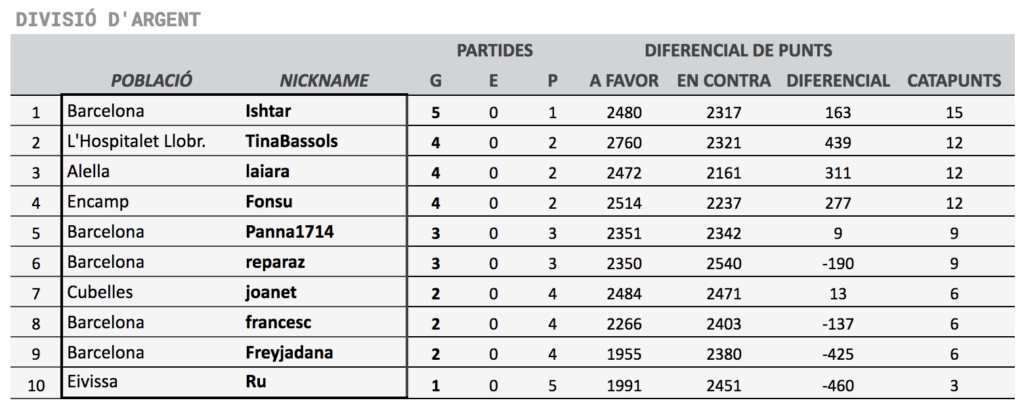Select the CATAPUNTS column header

[953, 80]
